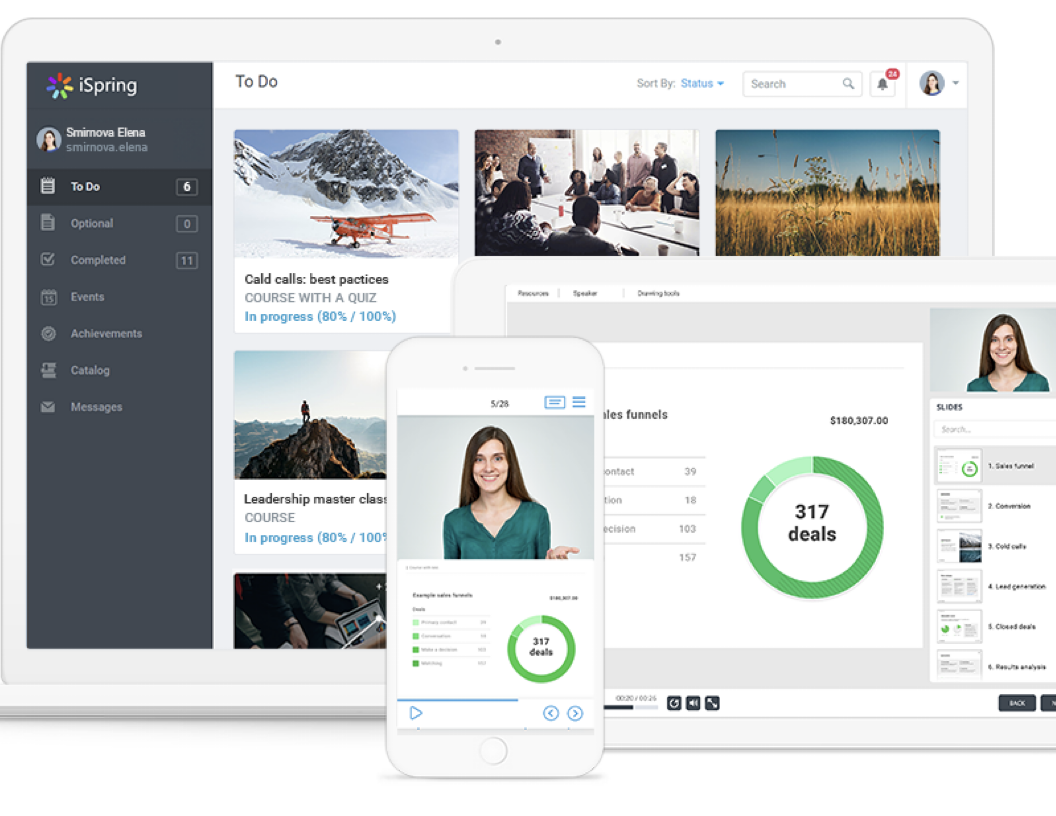Open the Status sort dropdown
Image resolution: width=1056 pixels, height=816 pixels.
(700, 84)
